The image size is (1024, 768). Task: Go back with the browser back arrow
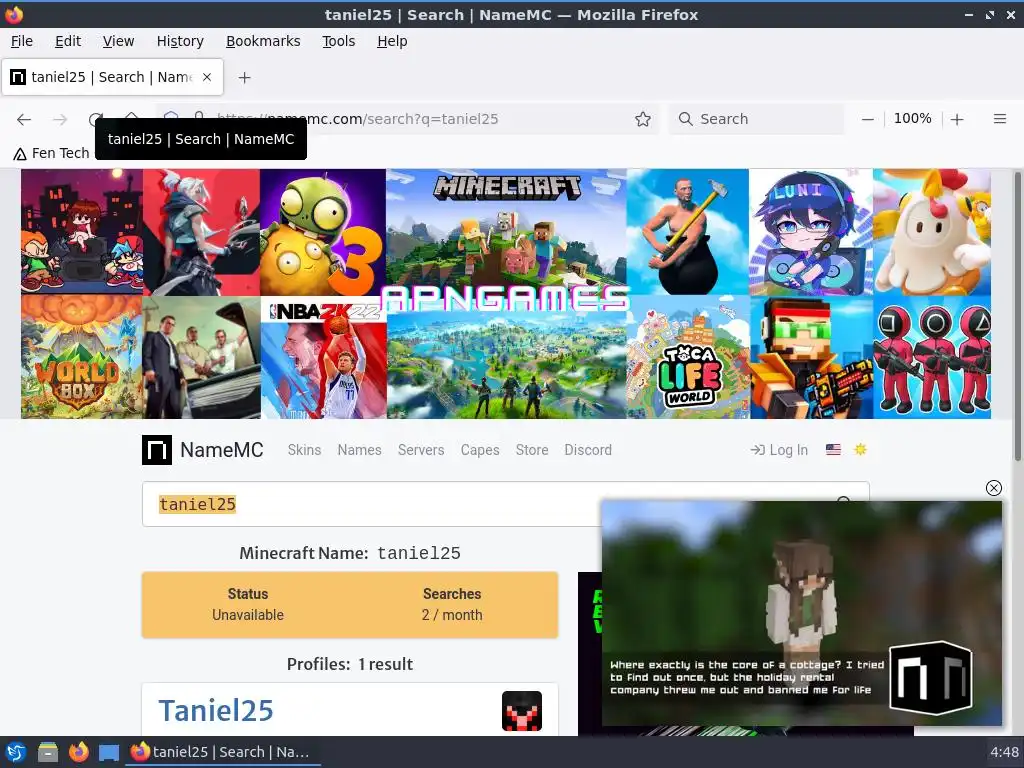(24, 119)
